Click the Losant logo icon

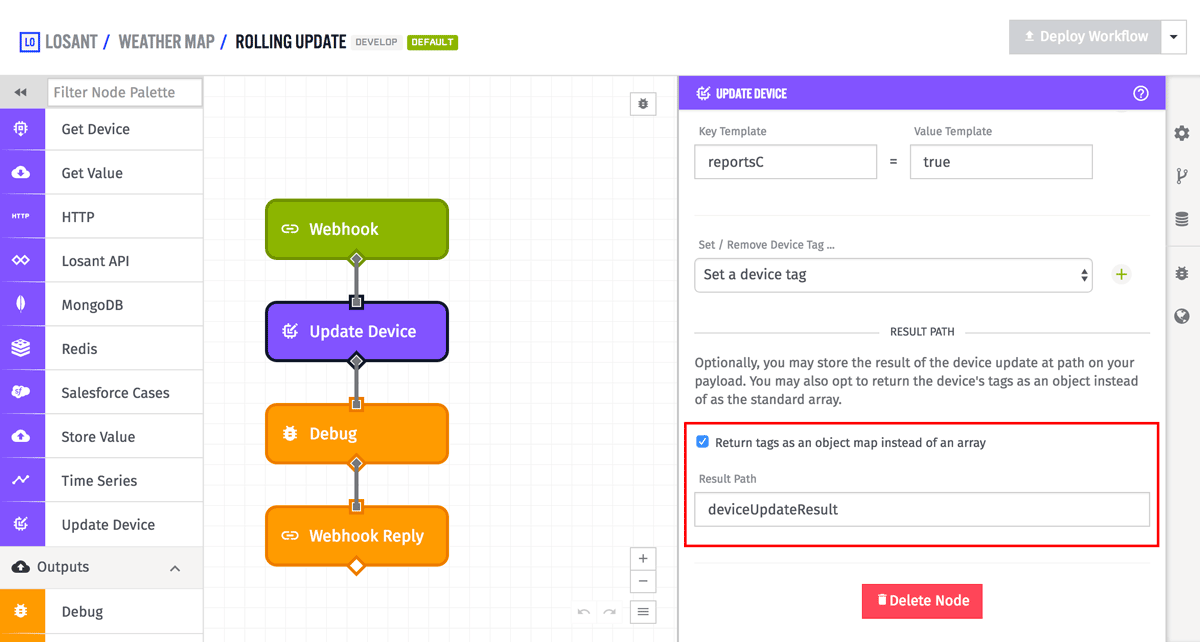click(29, 42)
